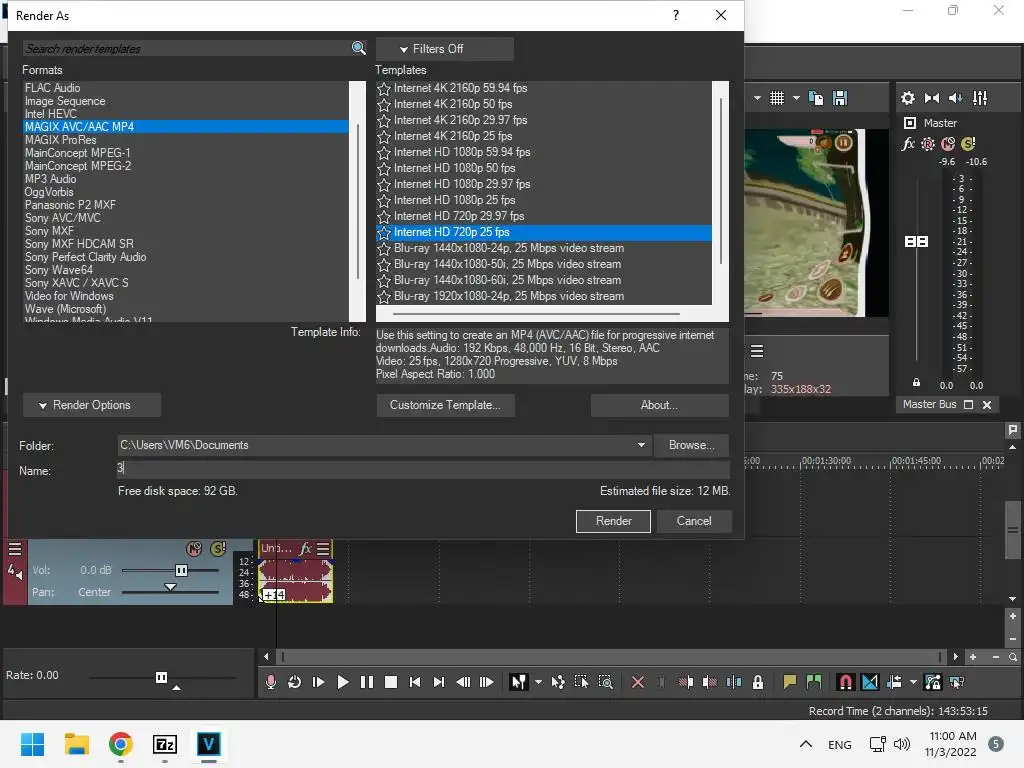This screenshot has width=1024, height=768.
Task: Open Master Bus audio properties gear icon
Action: point(908,98)
